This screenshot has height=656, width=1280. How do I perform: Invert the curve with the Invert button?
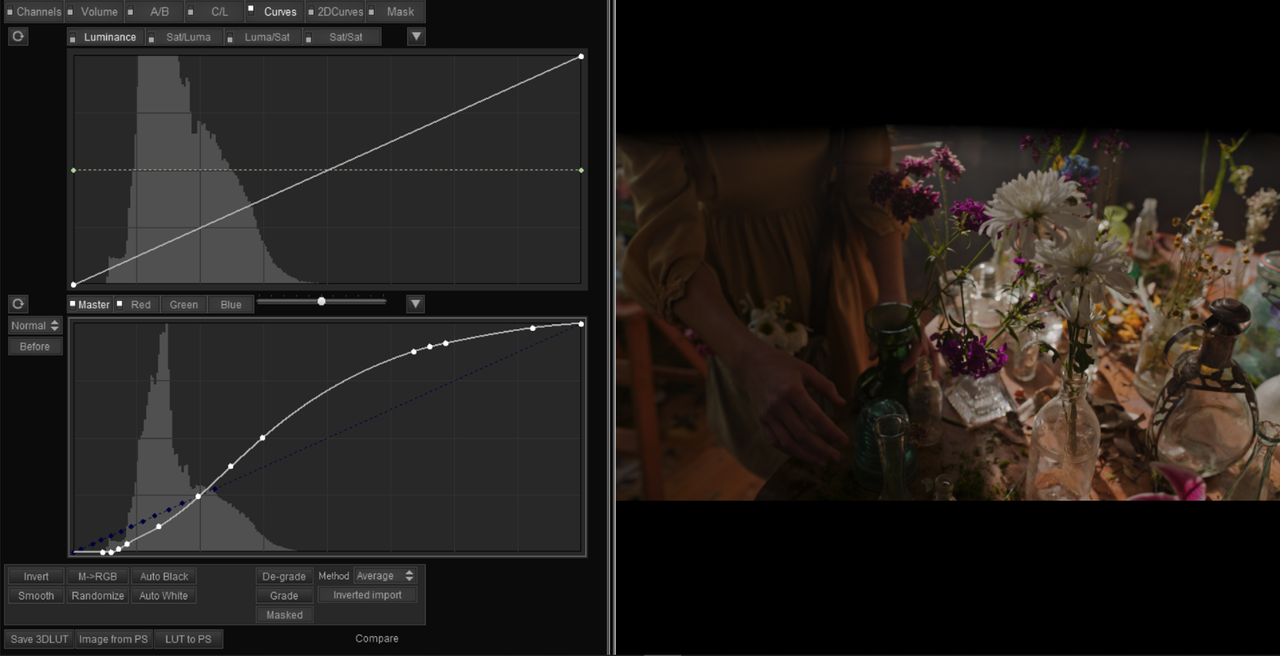click(36, 576)
